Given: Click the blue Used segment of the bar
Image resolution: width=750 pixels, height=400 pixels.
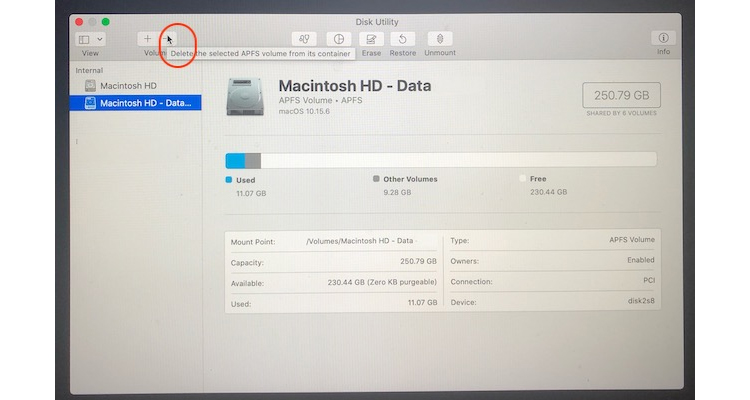Looking at the screenshot, I should (x=235, y=161).
